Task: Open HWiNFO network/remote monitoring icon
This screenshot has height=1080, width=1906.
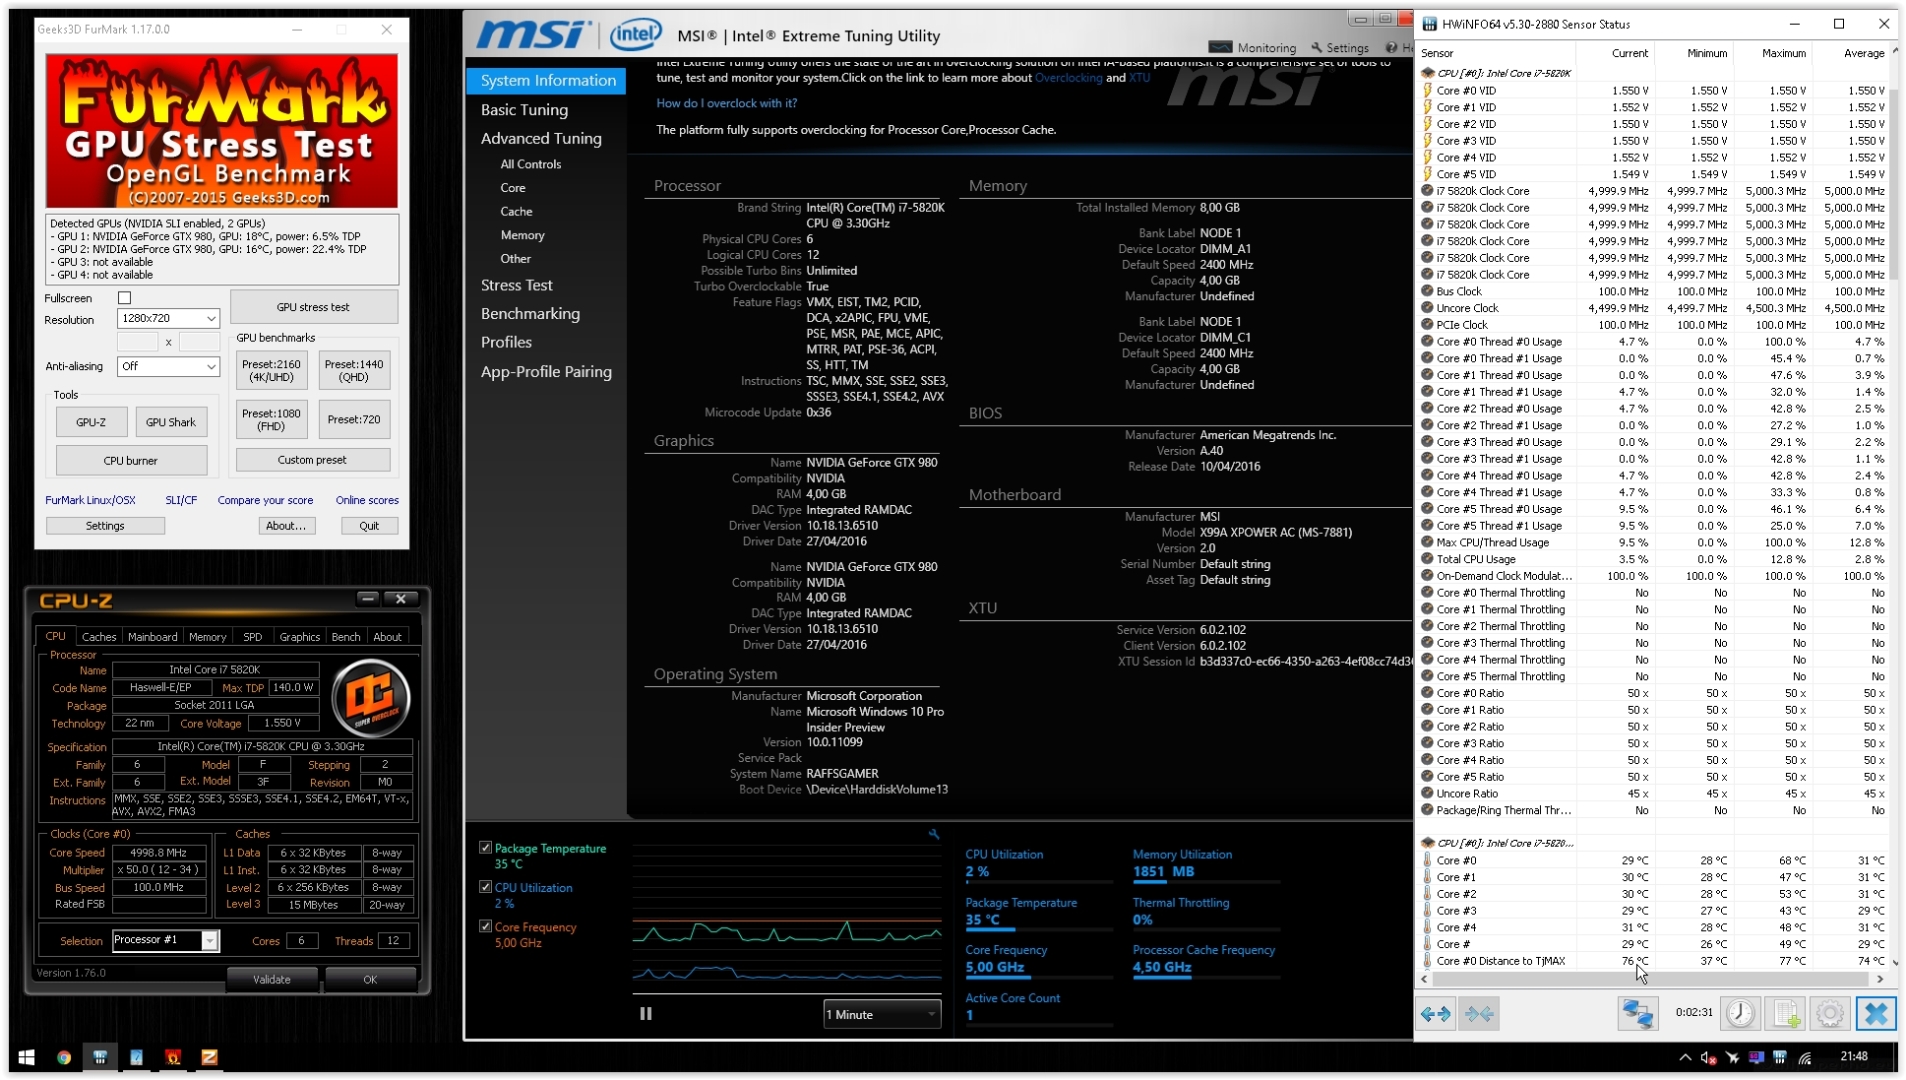Action: coord(1638,1014)
